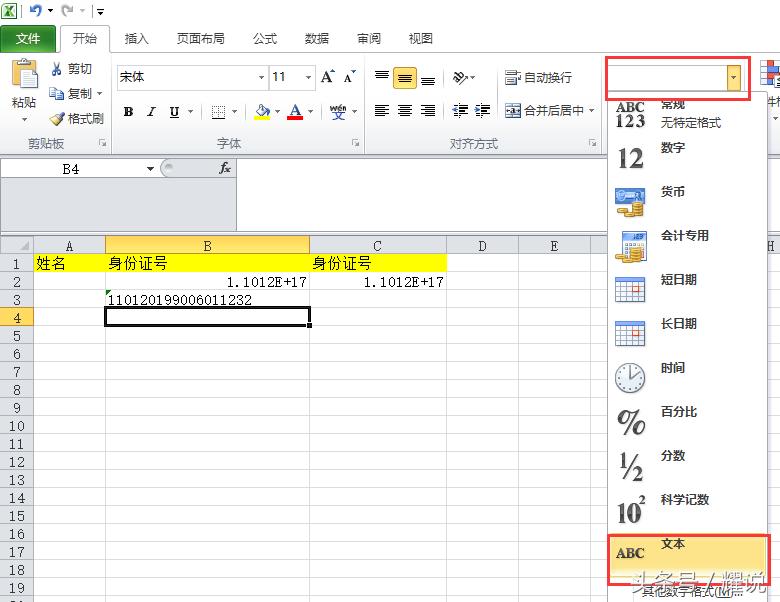Viewport: 780px width, 602px height.
Task: Open the 文件 File tab
Action: pyautogui.click(x=28, y=39)
